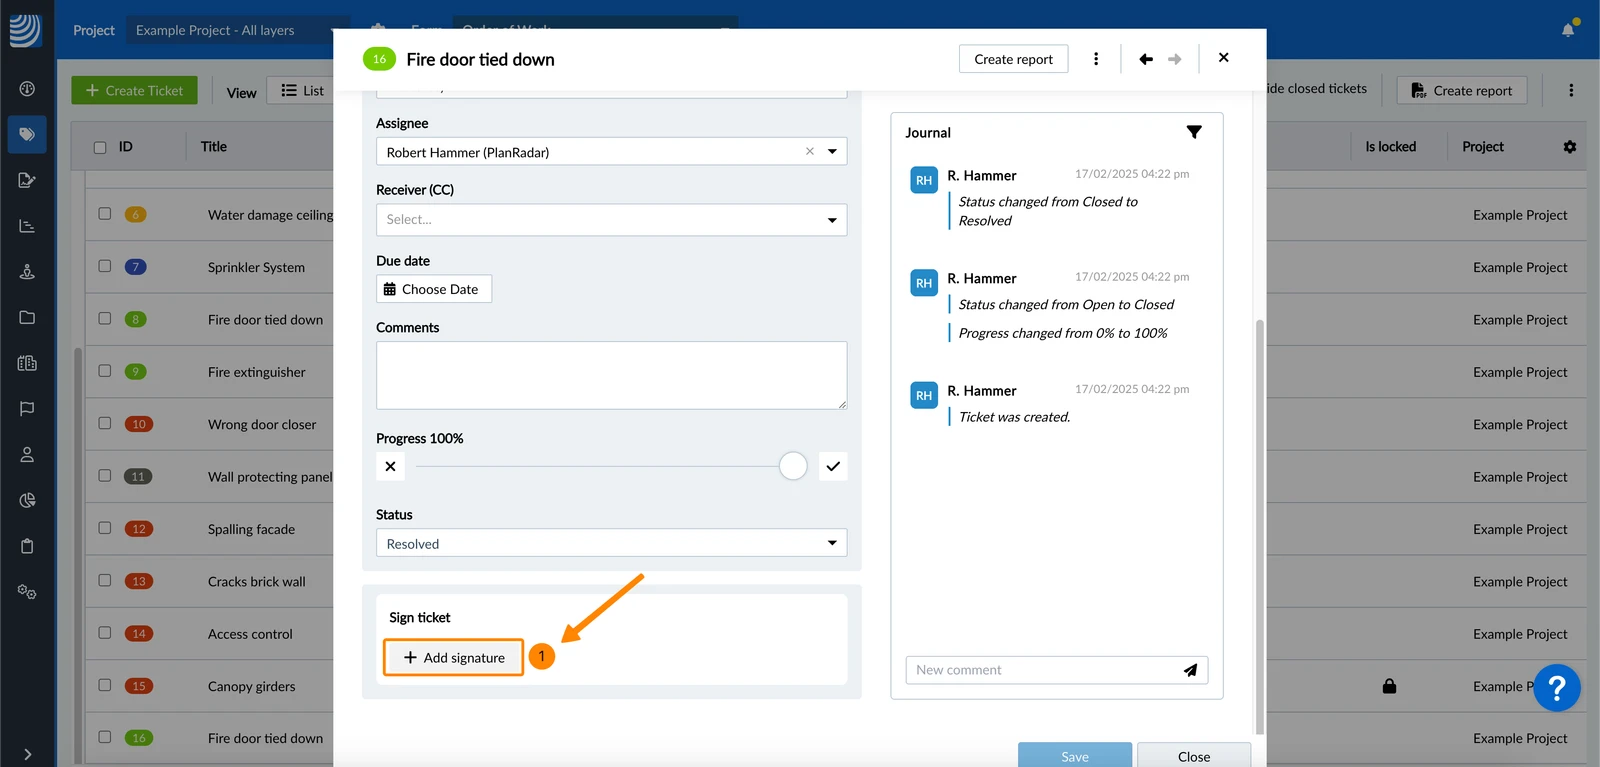This screenshot has width=1600, height=767.
Task: Tick checkbox for Sprinkler System row
Action: [105, 266]
